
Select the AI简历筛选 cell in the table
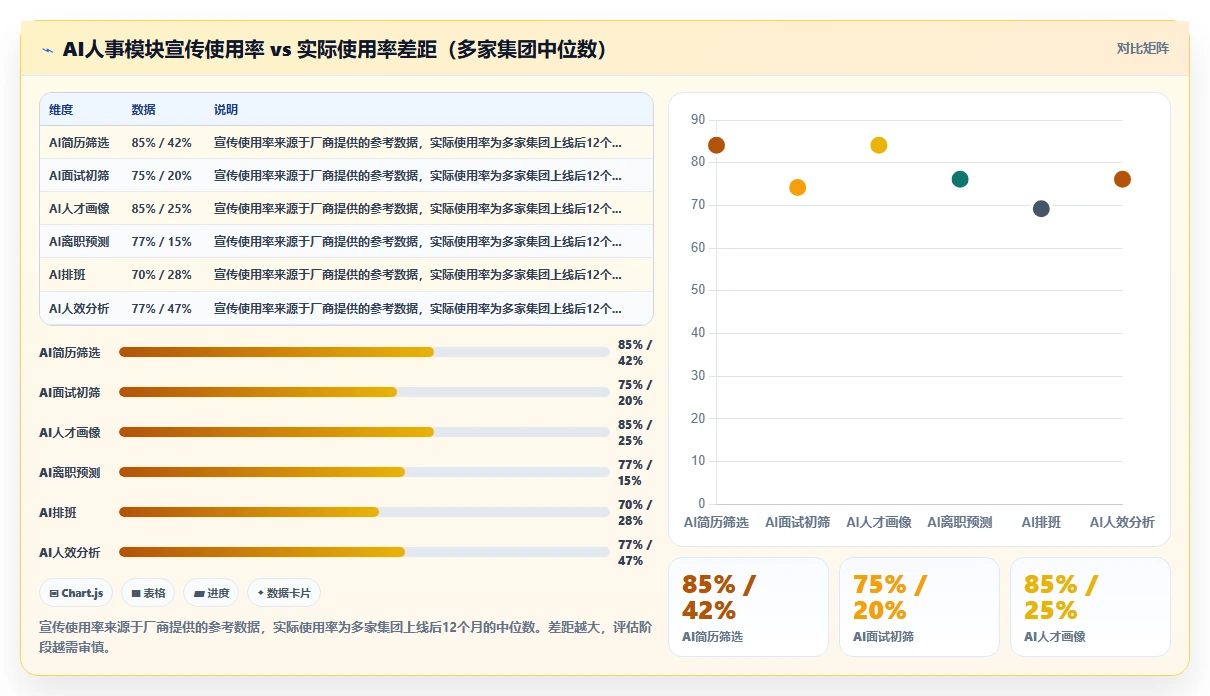pos(79,143)
